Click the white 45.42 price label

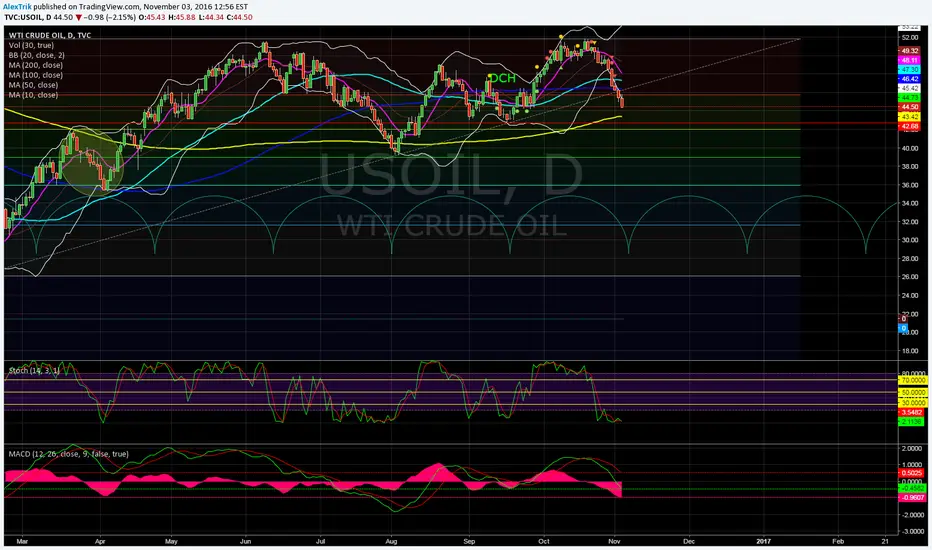[910, 88]
